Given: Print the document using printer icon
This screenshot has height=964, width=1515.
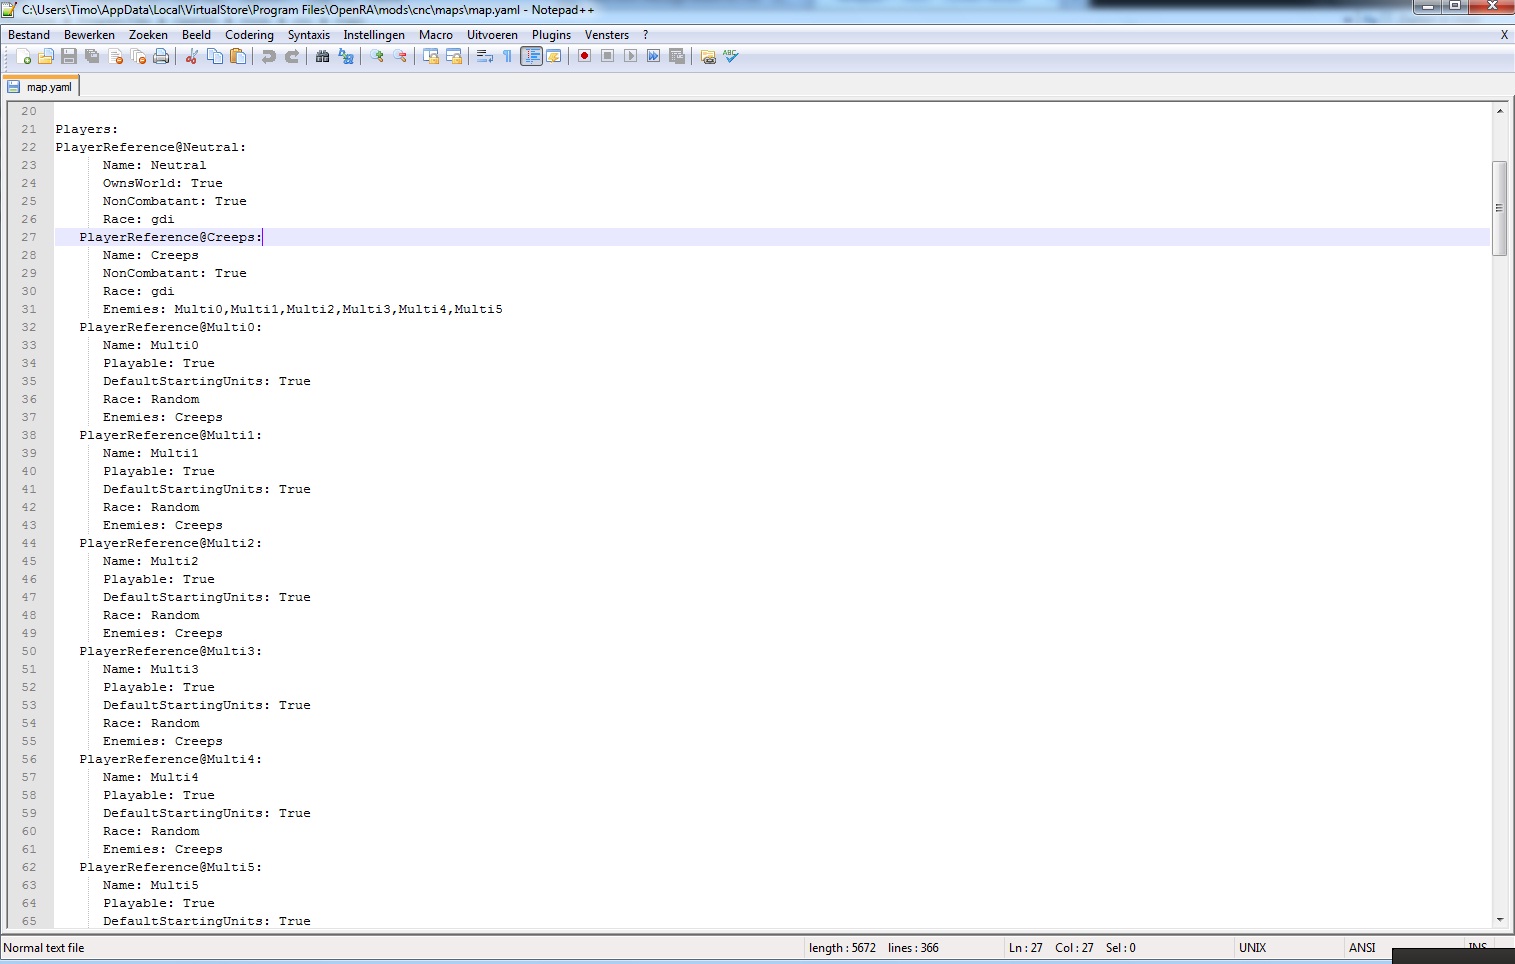Looking at the screenshot, I should (161, 57).
